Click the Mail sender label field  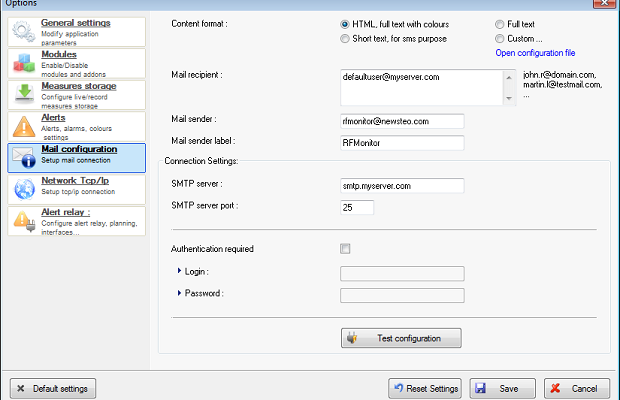click(402, 143)
